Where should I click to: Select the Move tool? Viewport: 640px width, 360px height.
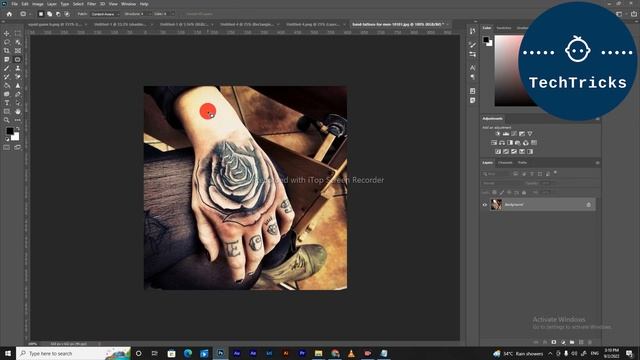[x=7, y=33]
